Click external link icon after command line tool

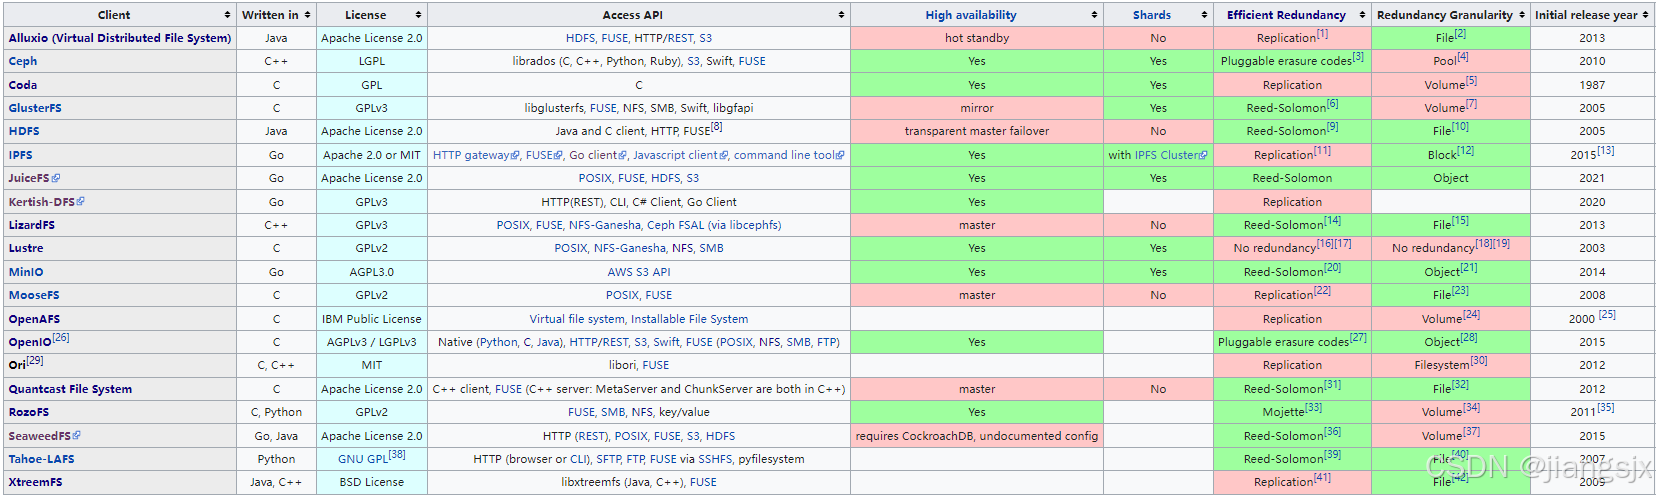point(841,155)
